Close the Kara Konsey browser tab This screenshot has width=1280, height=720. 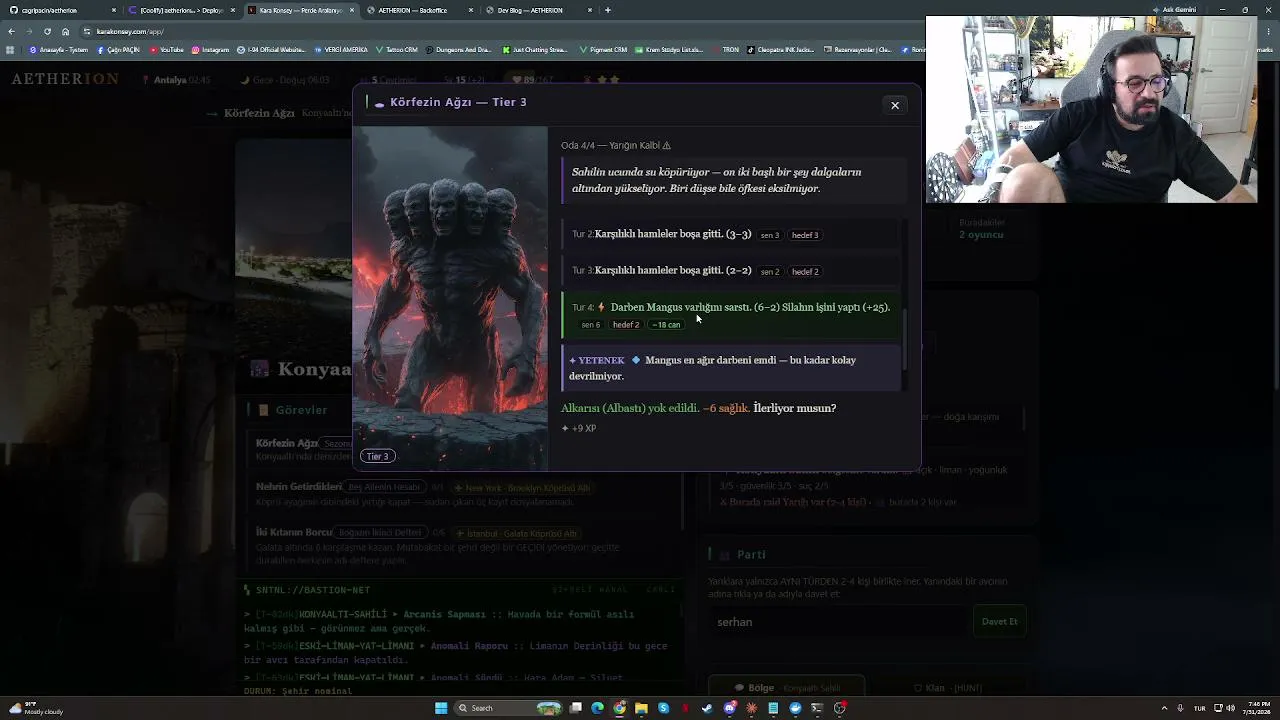click(x=352, y=10)
